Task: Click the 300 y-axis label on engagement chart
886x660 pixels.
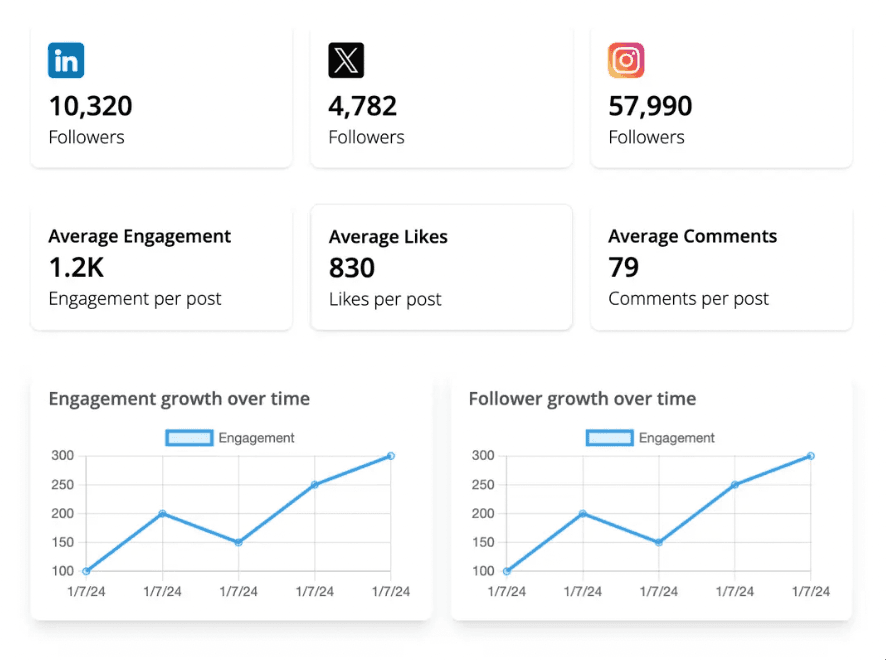Action: [x=63, y=456]
